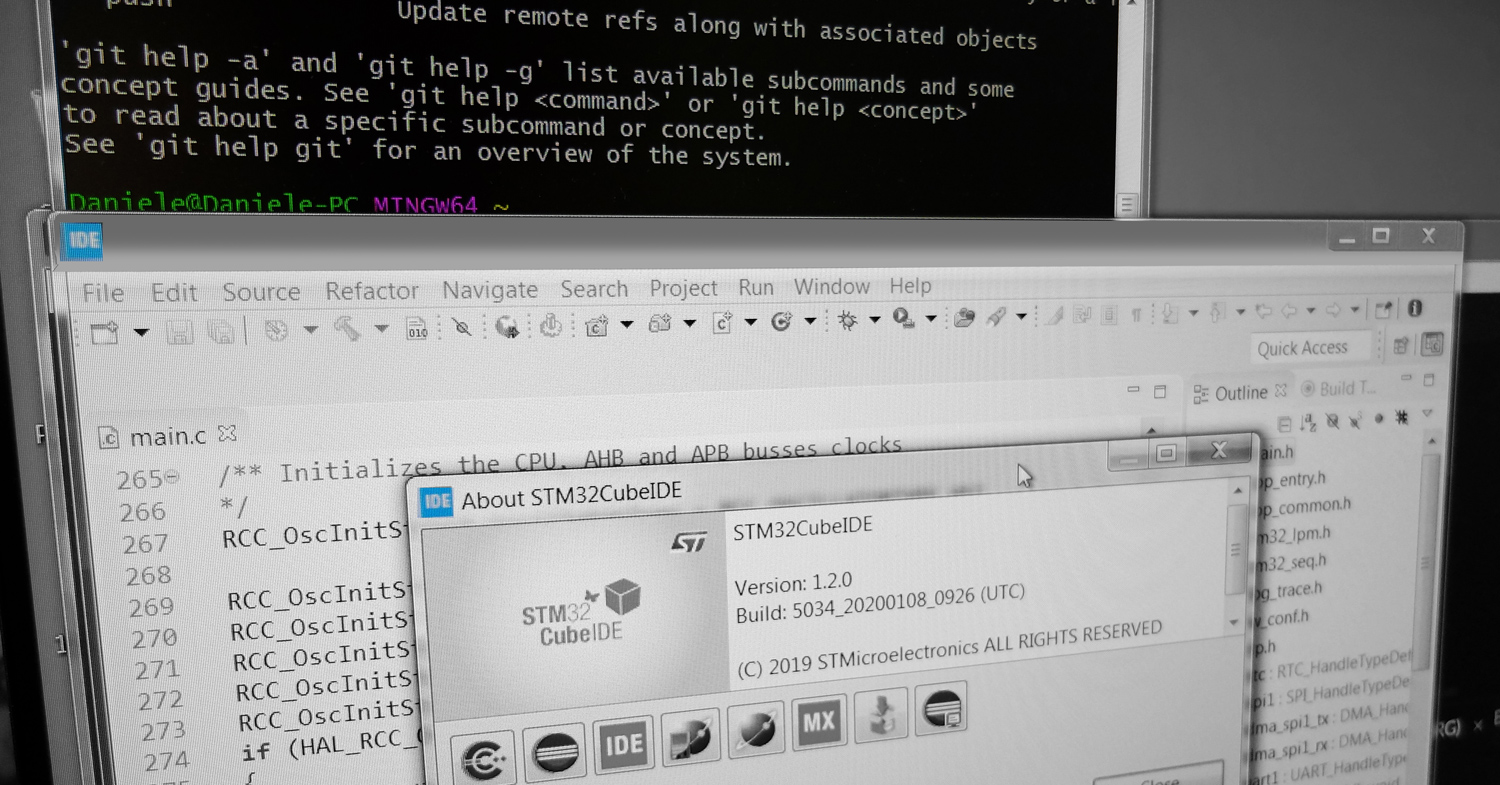Open the File menu
This screenshot has width=1500, height=785.
coord(103,293)
